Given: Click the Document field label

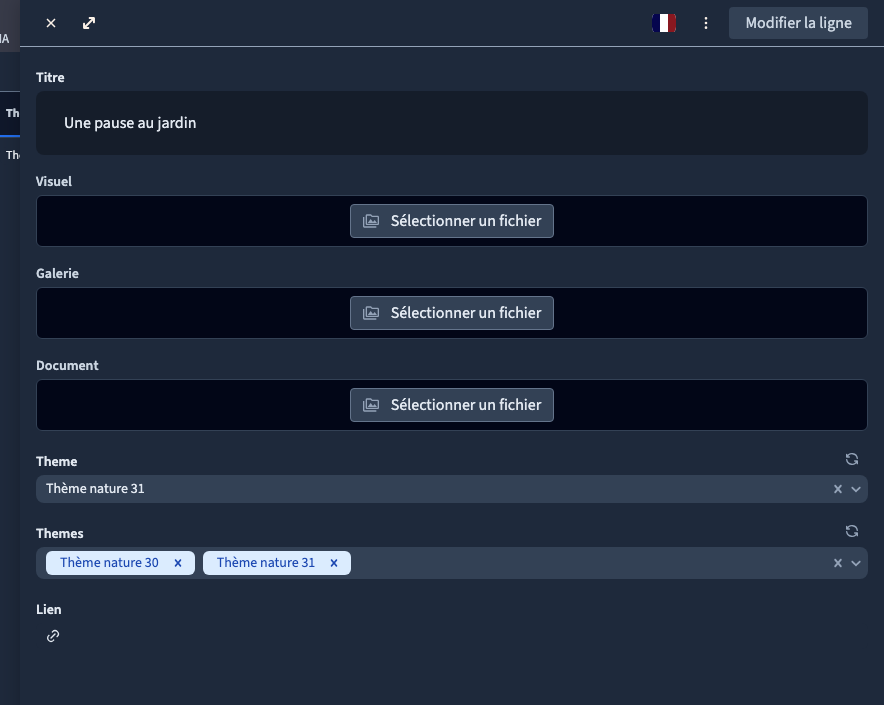Looking at the screenshot, I should point(67,365).
